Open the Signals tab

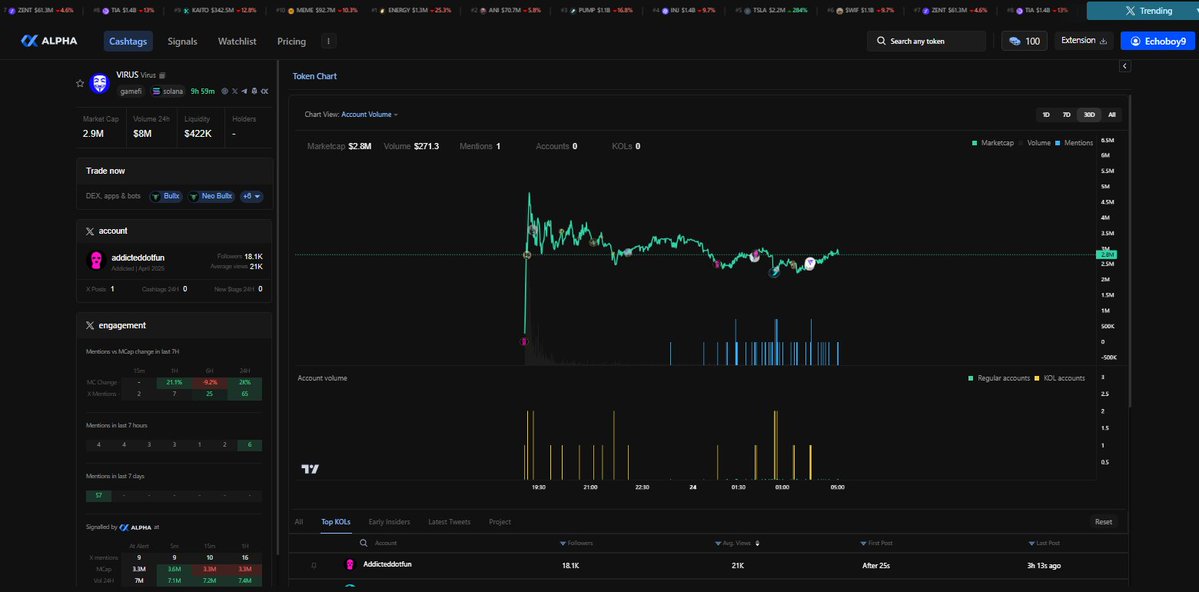pos(182,41)
